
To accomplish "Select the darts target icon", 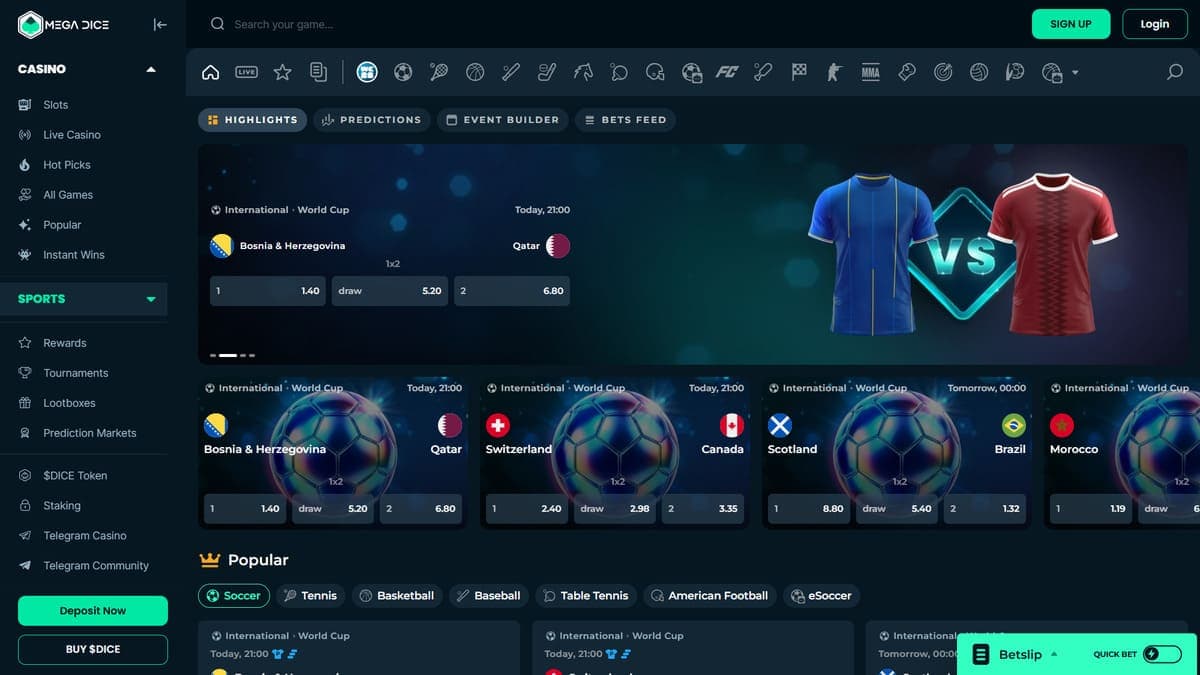I will (x=943, y=72).
